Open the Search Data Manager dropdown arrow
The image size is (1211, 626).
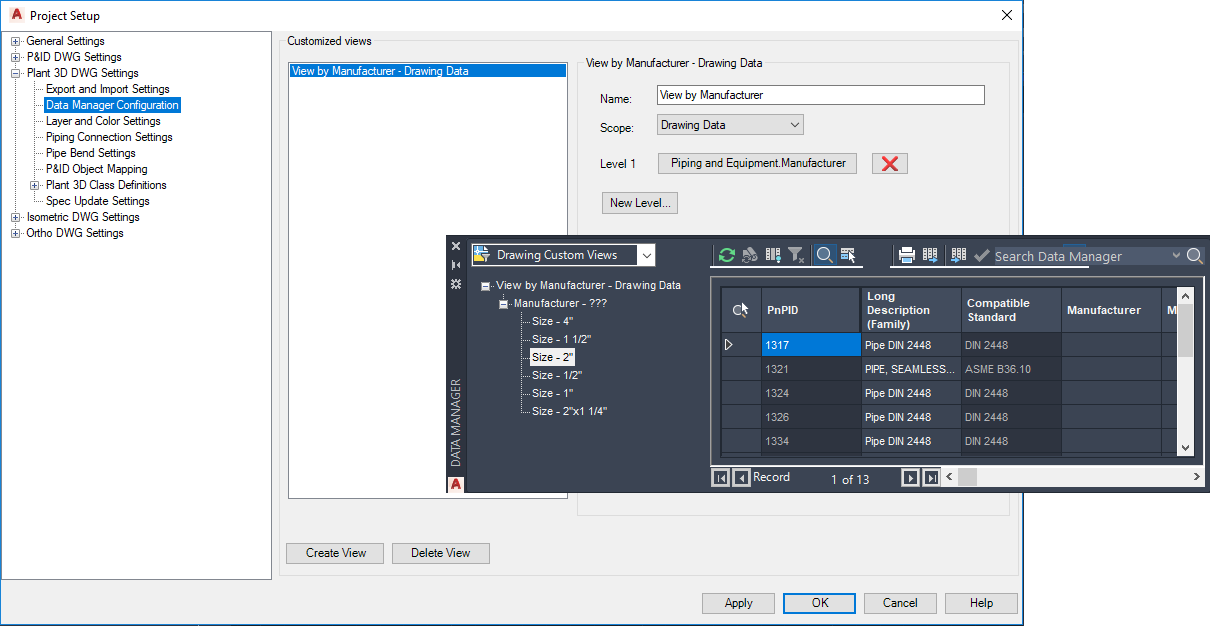[x=1176, y=256]
